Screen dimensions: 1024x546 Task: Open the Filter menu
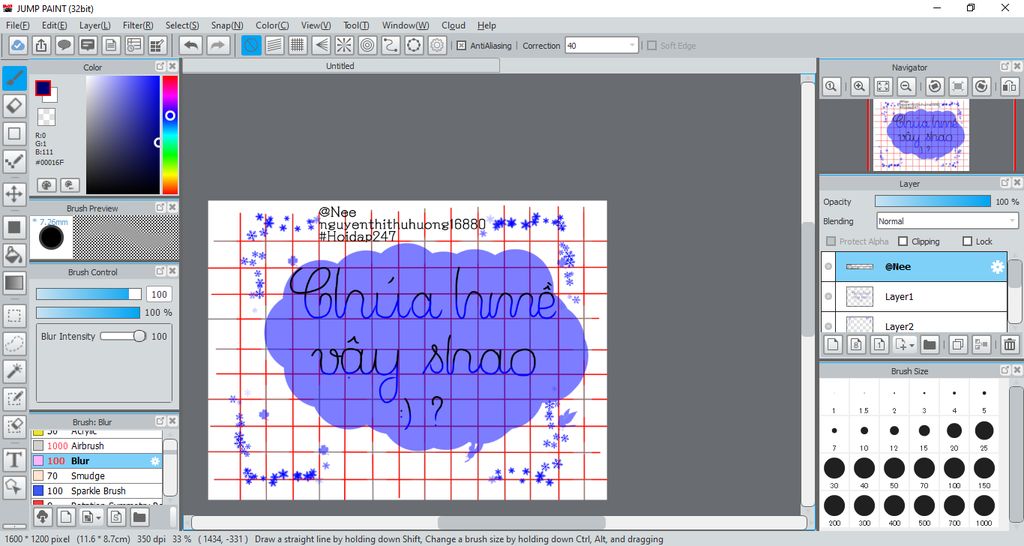tap(138, 25)
